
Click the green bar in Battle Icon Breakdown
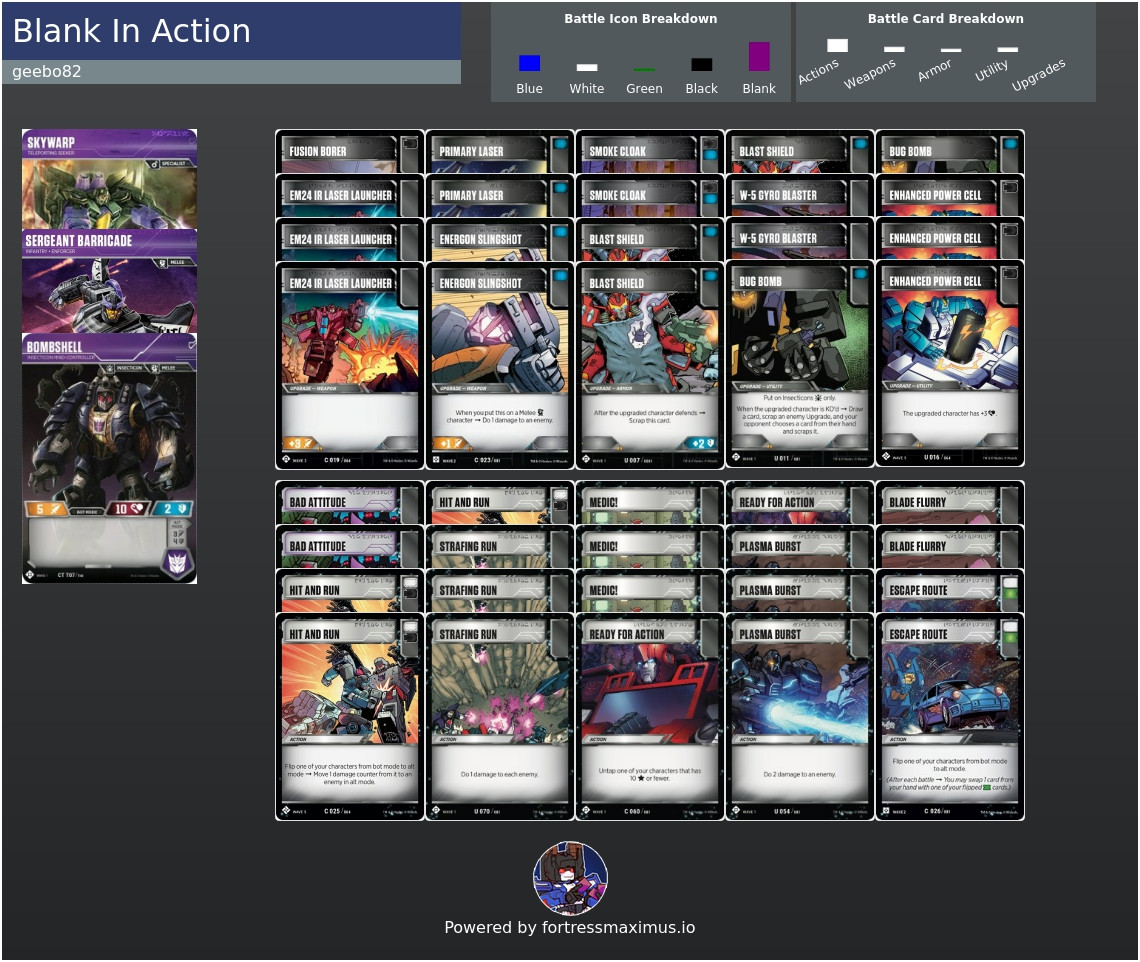pyautogui.click(x=644, y=70)
